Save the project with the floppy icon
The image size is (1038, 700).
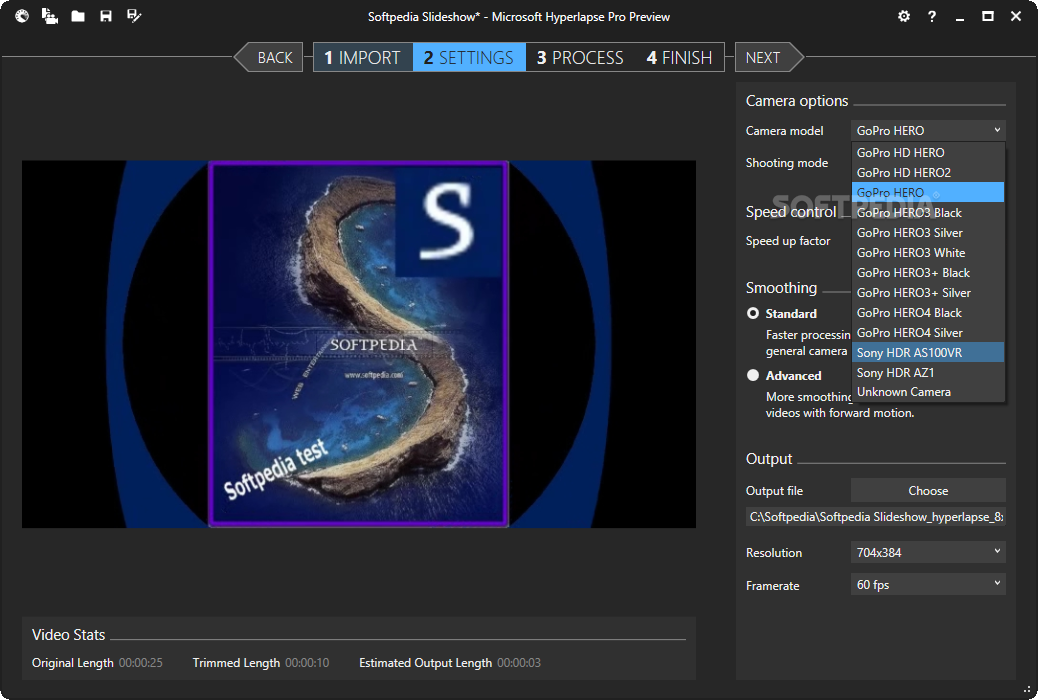(x=106, y=16)
